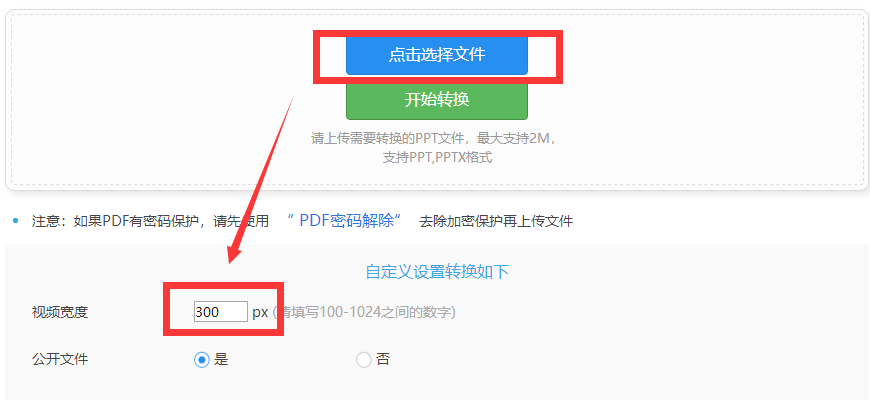Click the blue 点击选择文件 button
Viewport: 870px width, 406px height.
click(x=437, y=54)
